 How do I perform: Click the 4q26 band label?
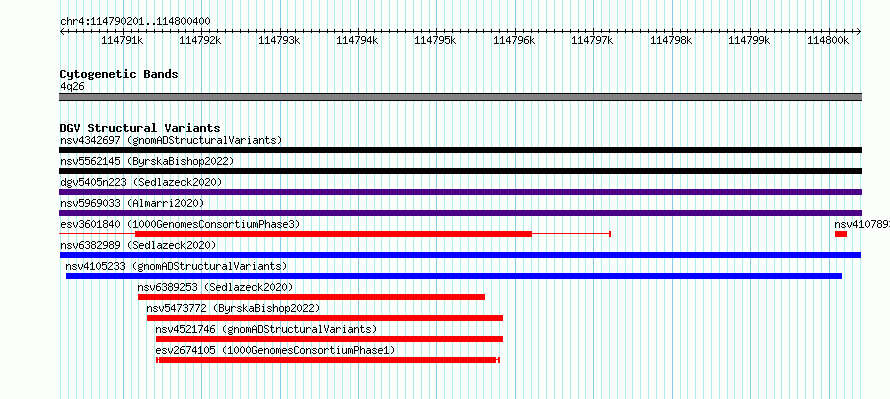(x=72, y=86)
